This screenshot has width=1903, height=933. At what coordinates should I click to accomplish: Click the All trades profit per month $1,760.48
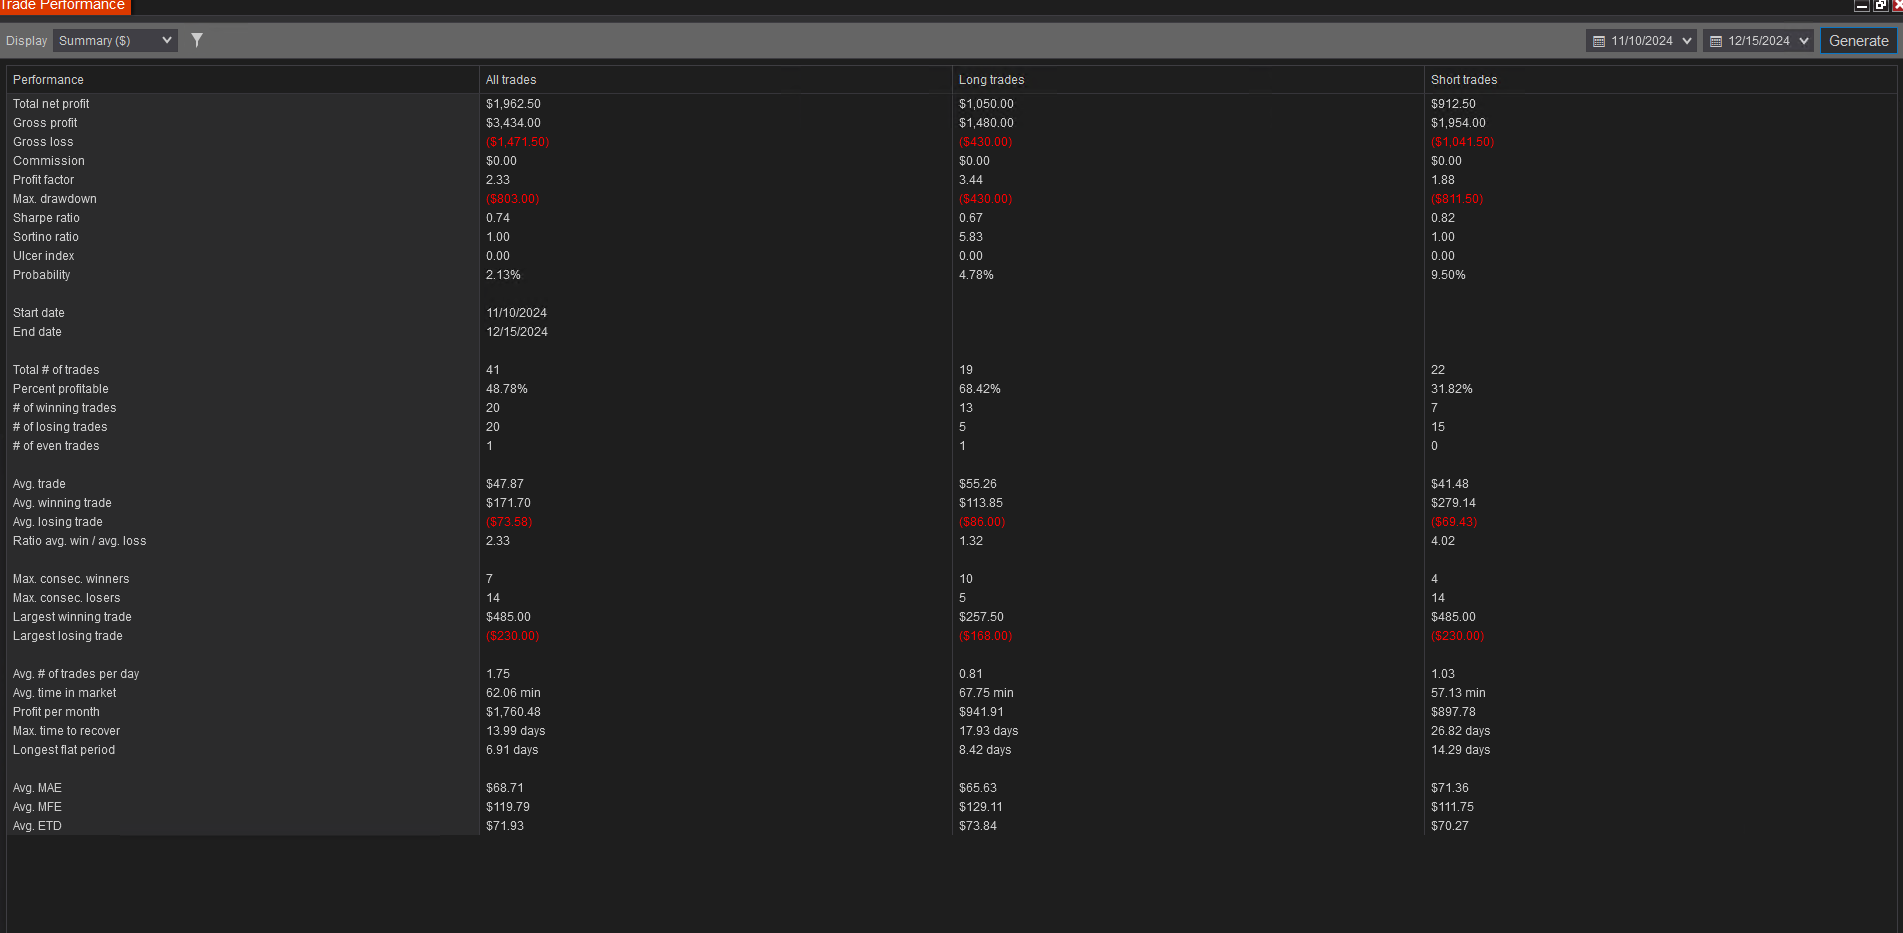pos(513,712)
